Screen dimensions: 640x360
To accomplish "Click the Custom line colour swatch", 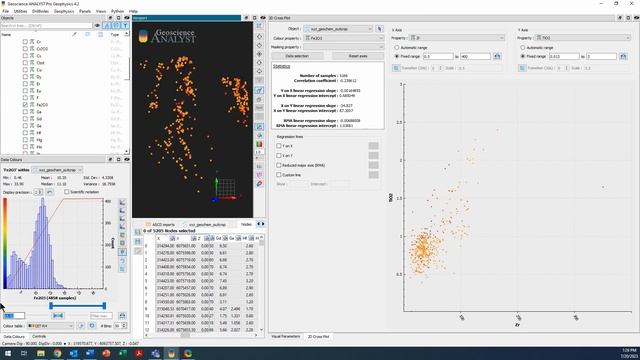I will (x=373, y=175).
